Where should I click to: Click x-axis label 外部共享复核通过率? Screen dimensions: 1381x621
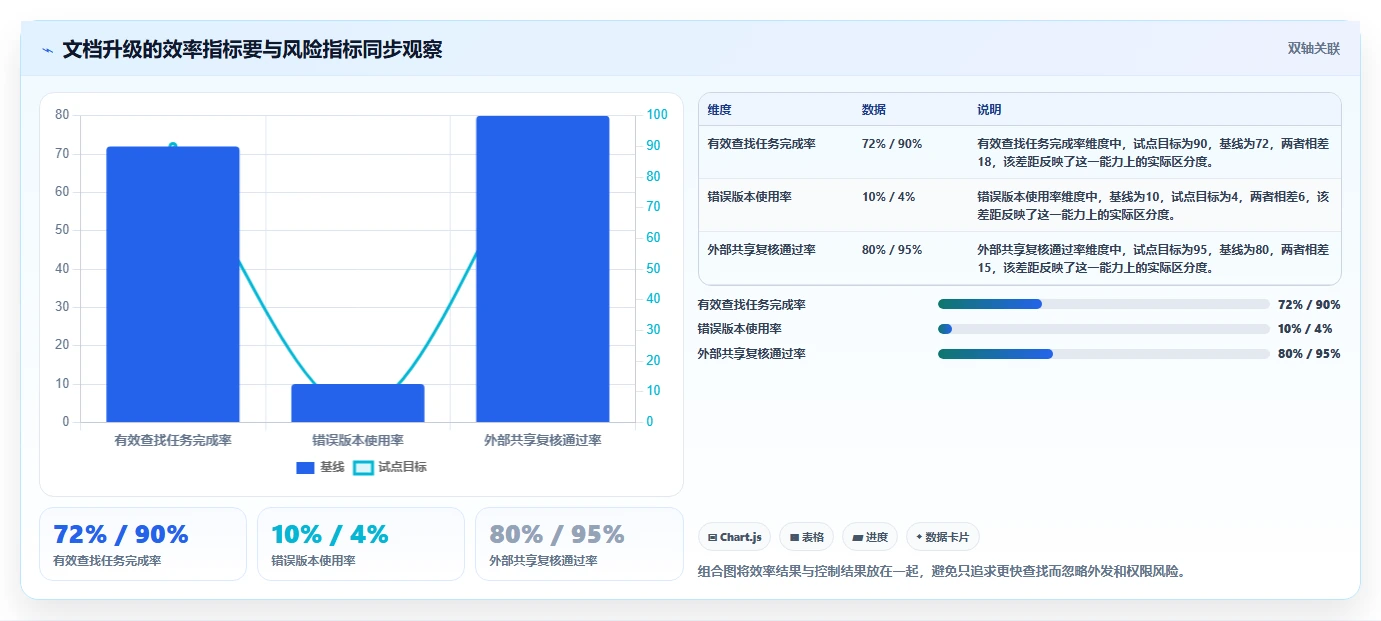pyautogui.click(x=542, y=440)
